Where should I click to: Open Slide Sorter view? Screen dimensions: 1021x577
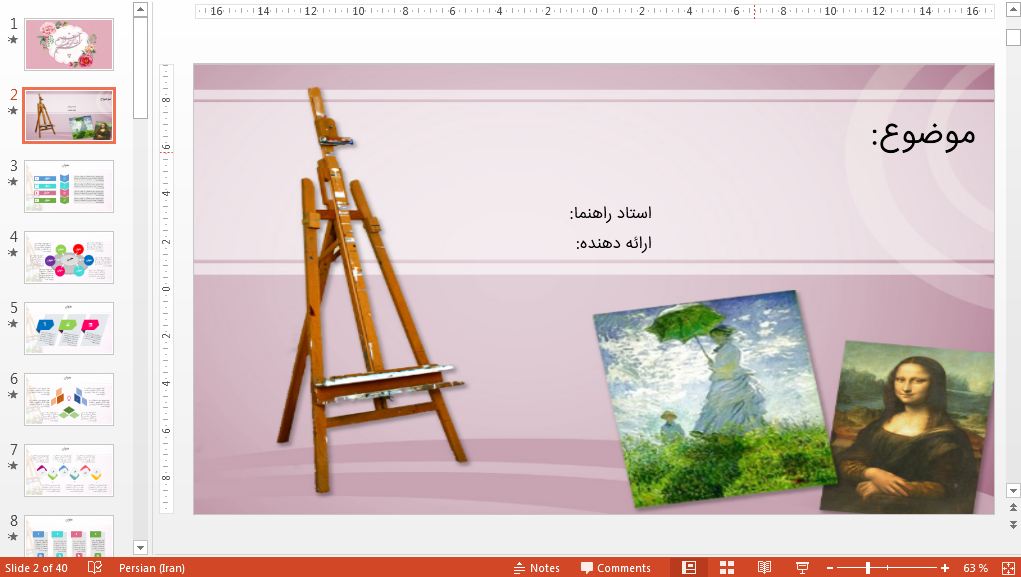tap(728, 567)
